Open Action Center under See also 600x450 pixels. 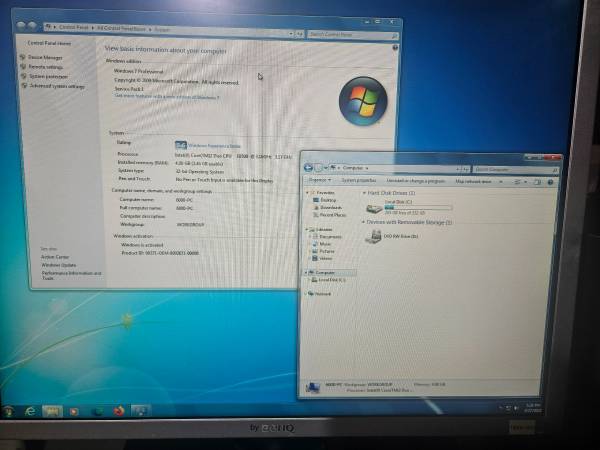pos(55,257)
